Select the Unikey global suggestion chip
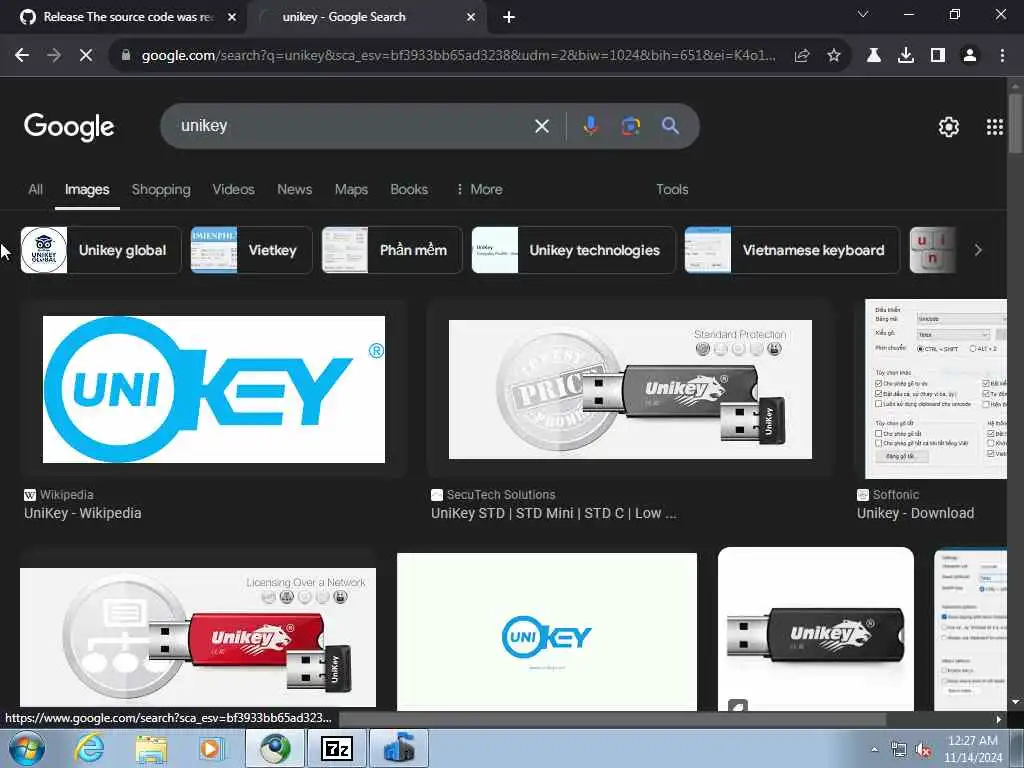 pyautogui.click(x=101, y=250)
